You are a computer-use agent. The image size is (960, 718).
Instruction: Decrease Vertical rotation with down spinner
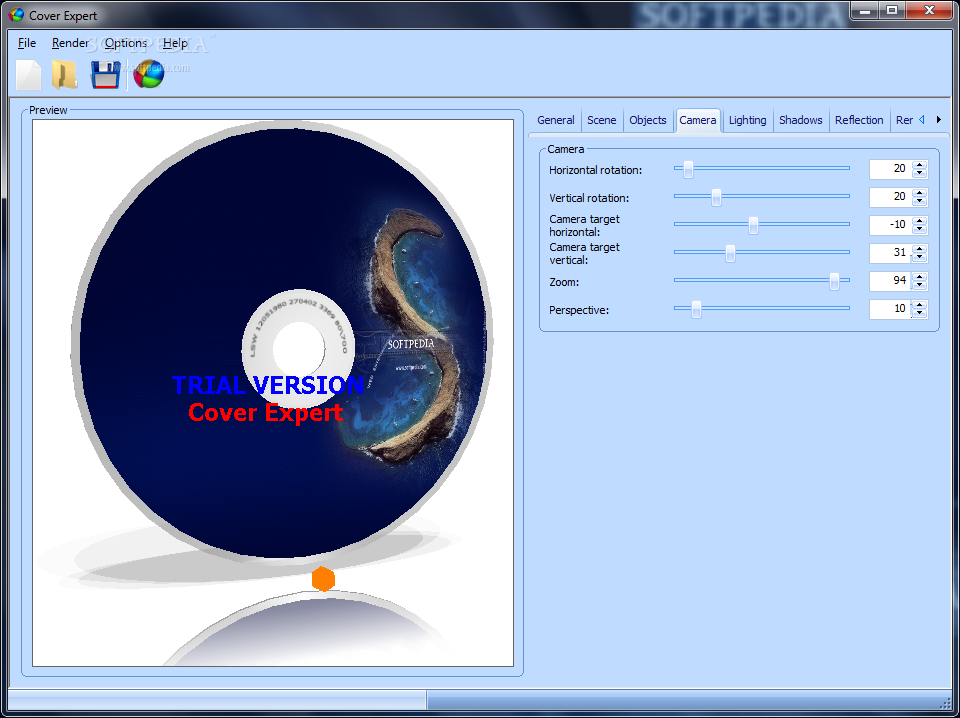(919, 202)
